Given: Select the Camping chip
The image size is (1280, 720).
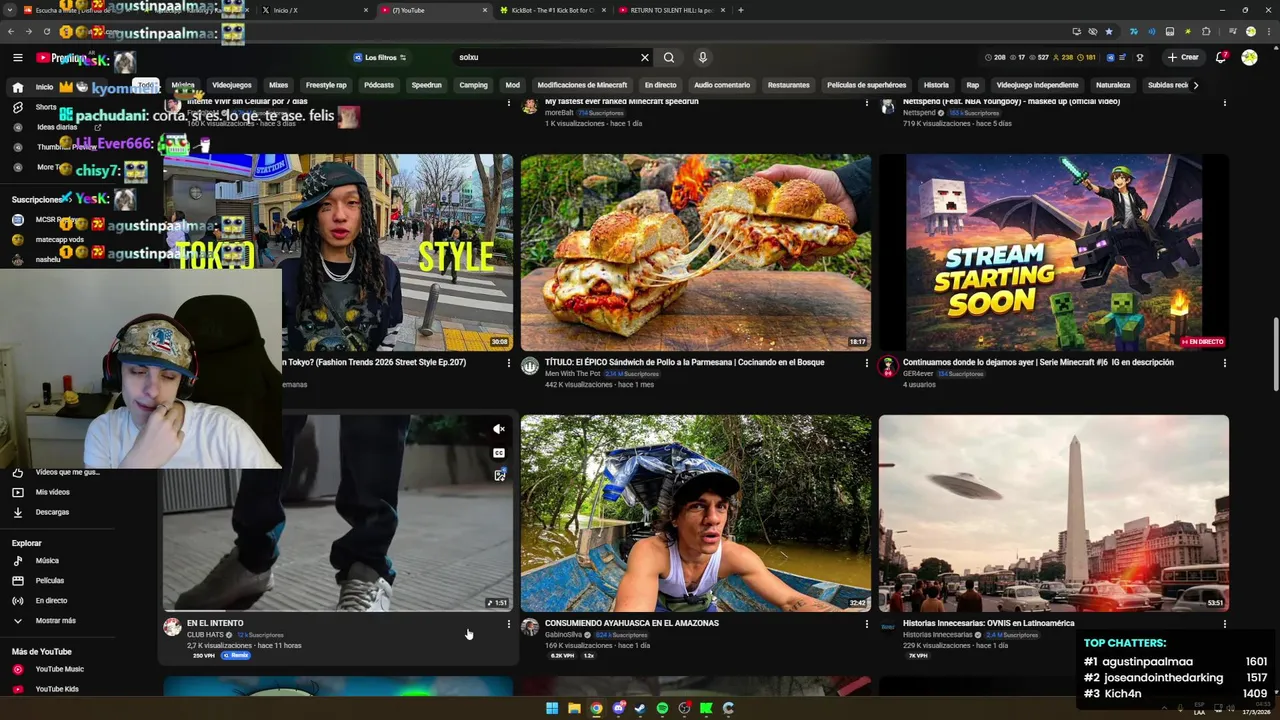Looking at the screenshot, I should [473, 85].
